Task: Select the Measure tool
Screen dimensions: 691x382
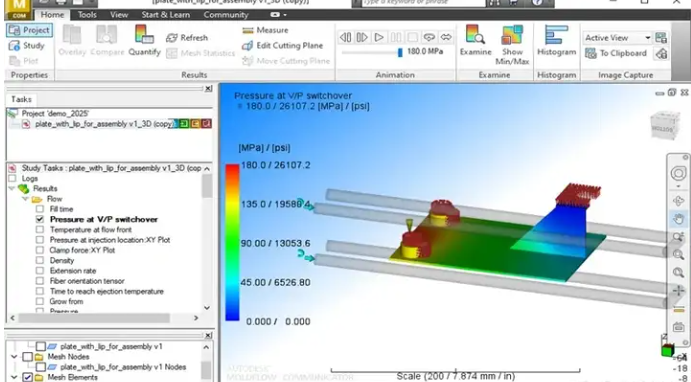Action: point(266,30)
